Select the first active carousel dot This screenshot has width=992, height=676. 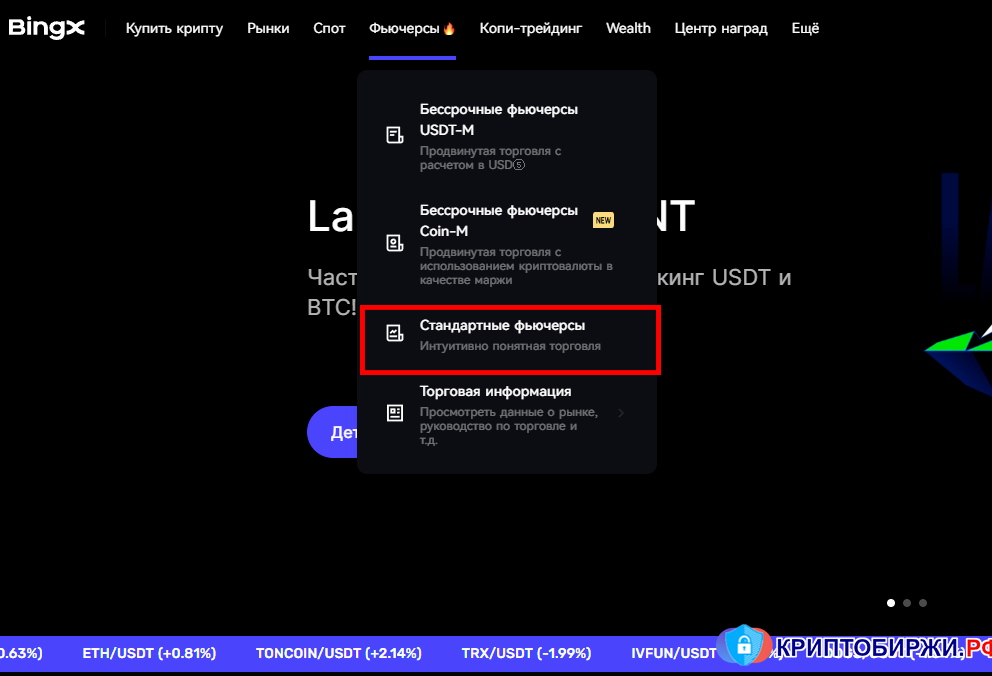(891, 603)
